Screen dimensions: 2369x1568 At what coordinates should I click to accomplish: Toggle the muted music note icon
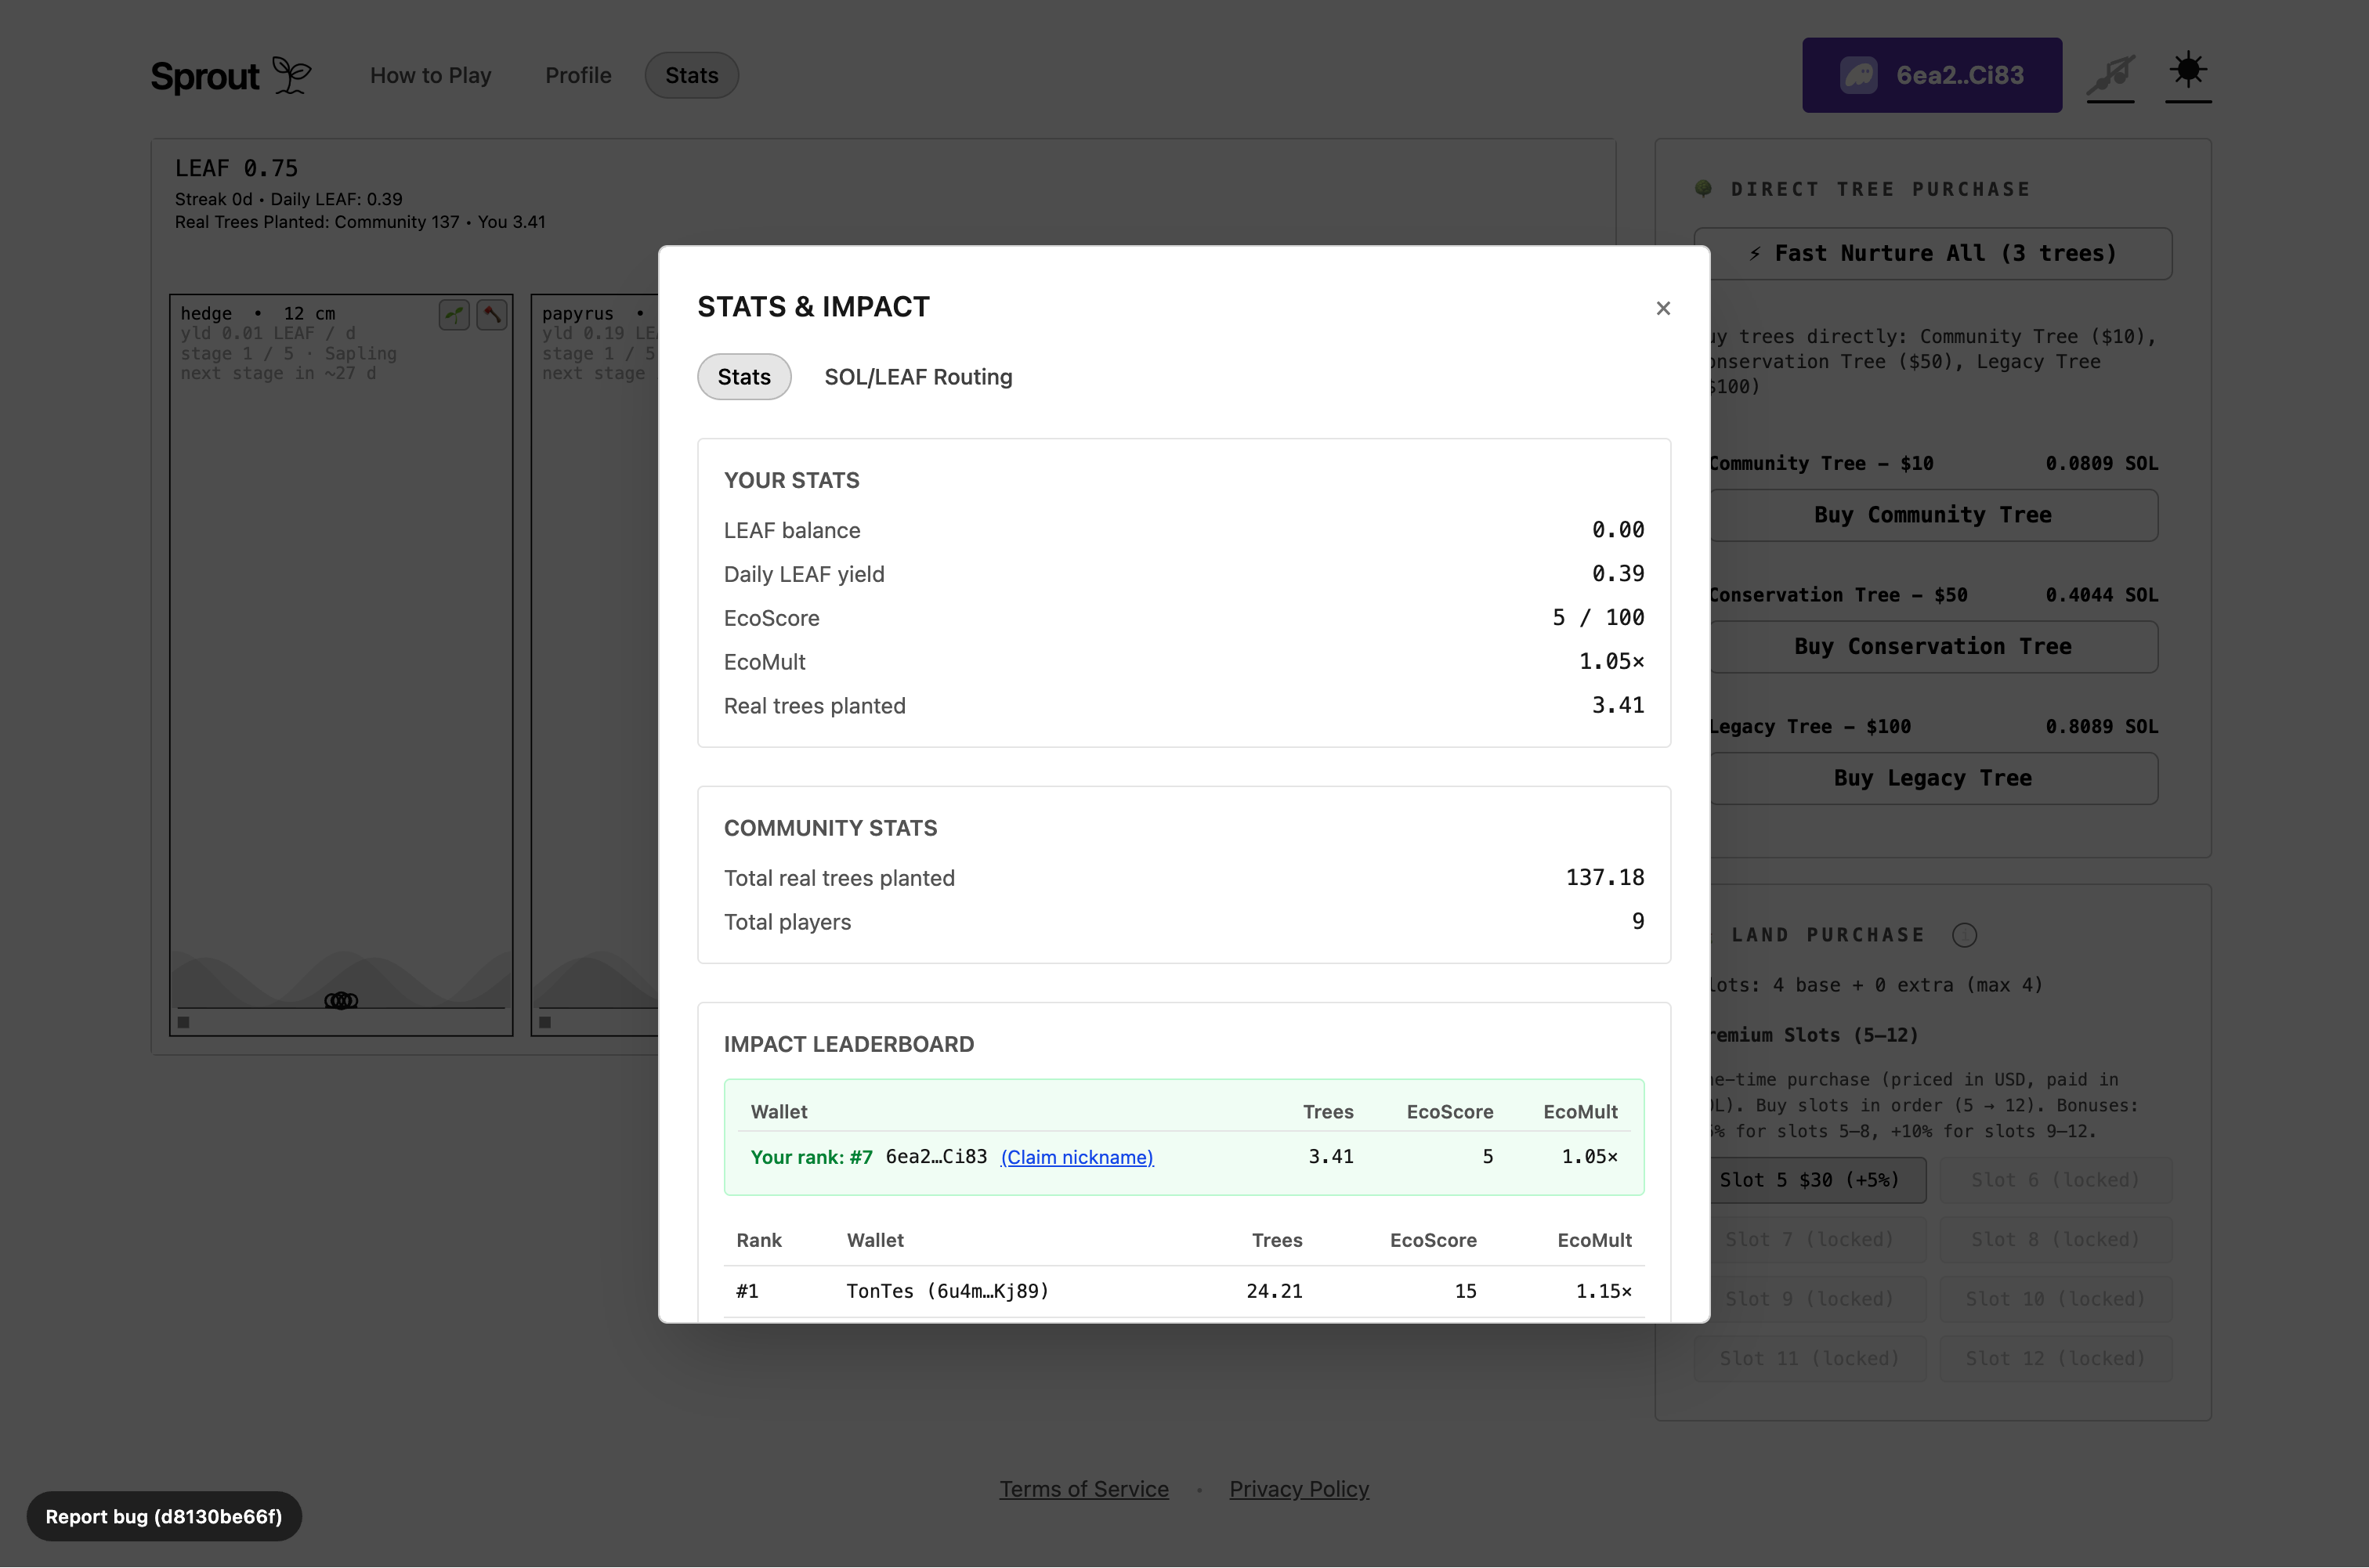(x=2110, y=75)
